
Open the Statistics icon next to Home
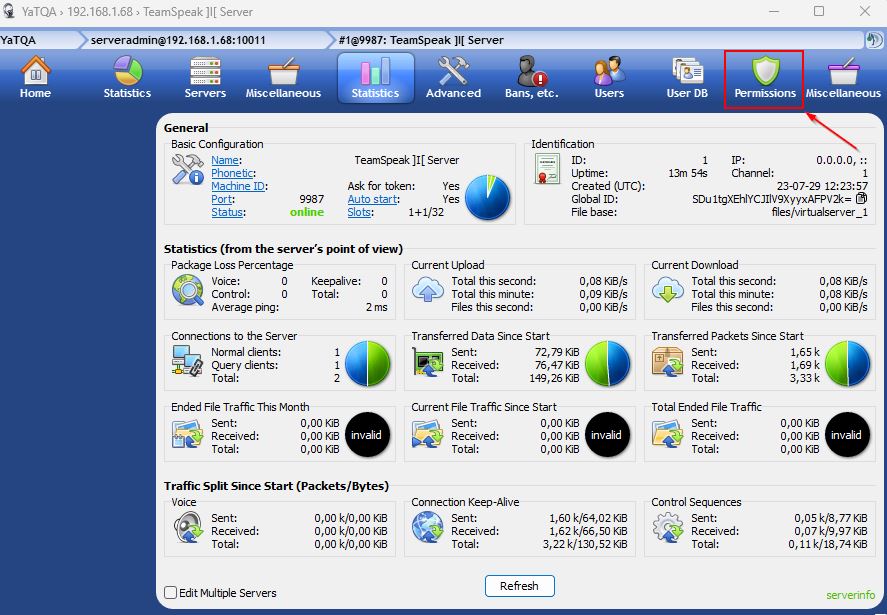point(127,78)
